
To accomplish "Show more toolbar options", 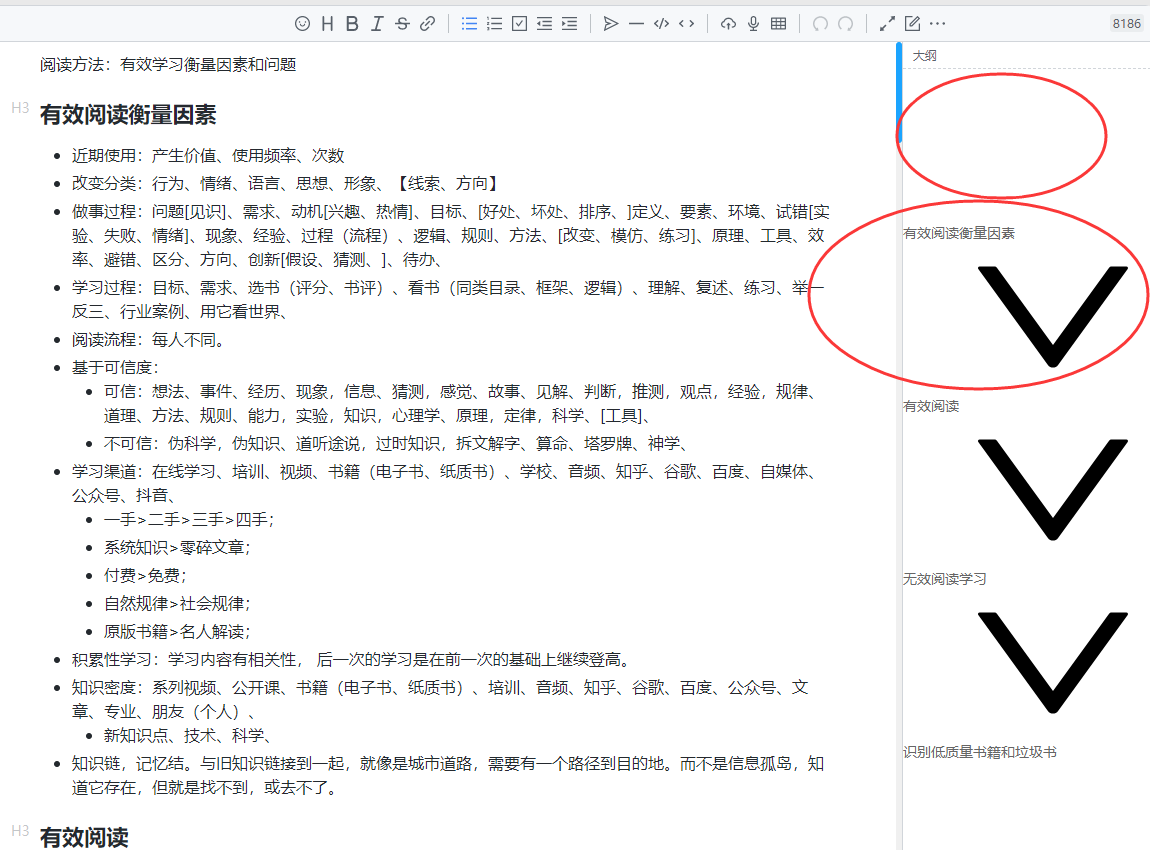I will pyautogui.click(x=937, y=23).
